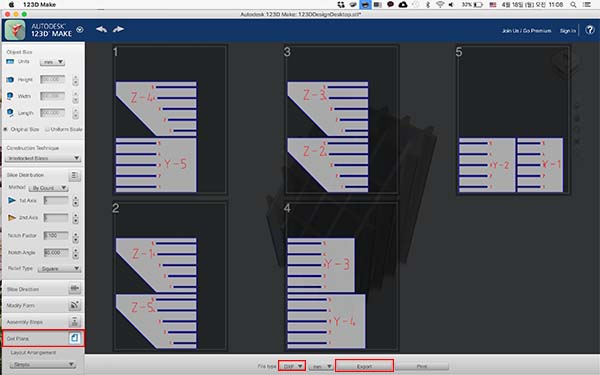Click the 1st Axis value field
This screenshot has height=375, width=600.
coord(56,201)
